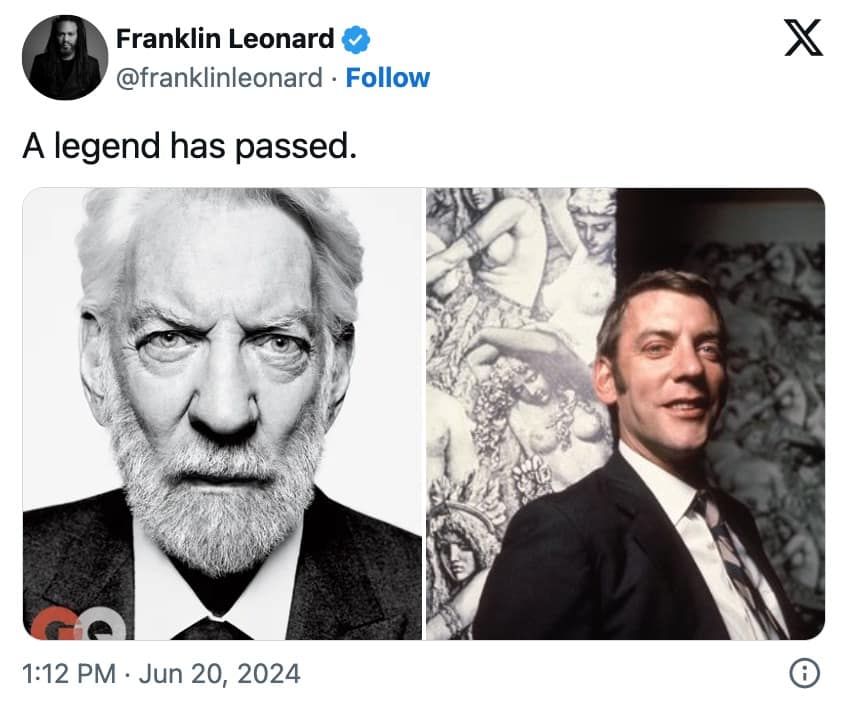Image resolution: width=850 pixels, height=706 pixels.
Task: Click the right image in the media pair
Action: [630, 415]
